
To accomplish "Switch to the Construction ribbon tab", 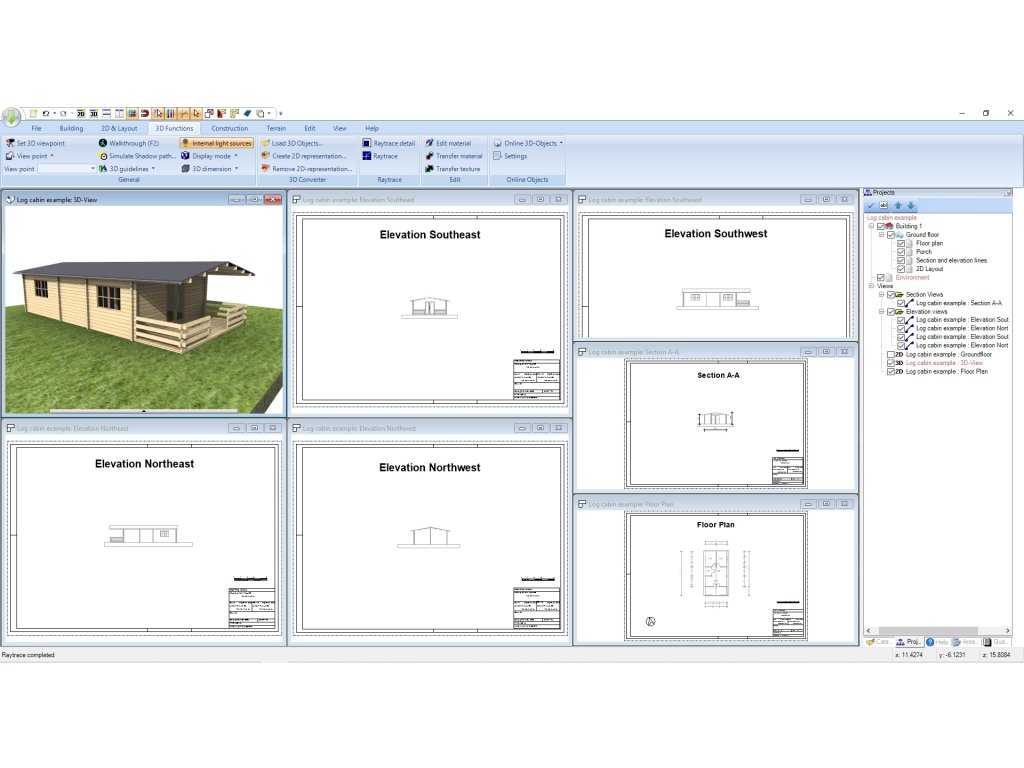I will pos(230,128).
